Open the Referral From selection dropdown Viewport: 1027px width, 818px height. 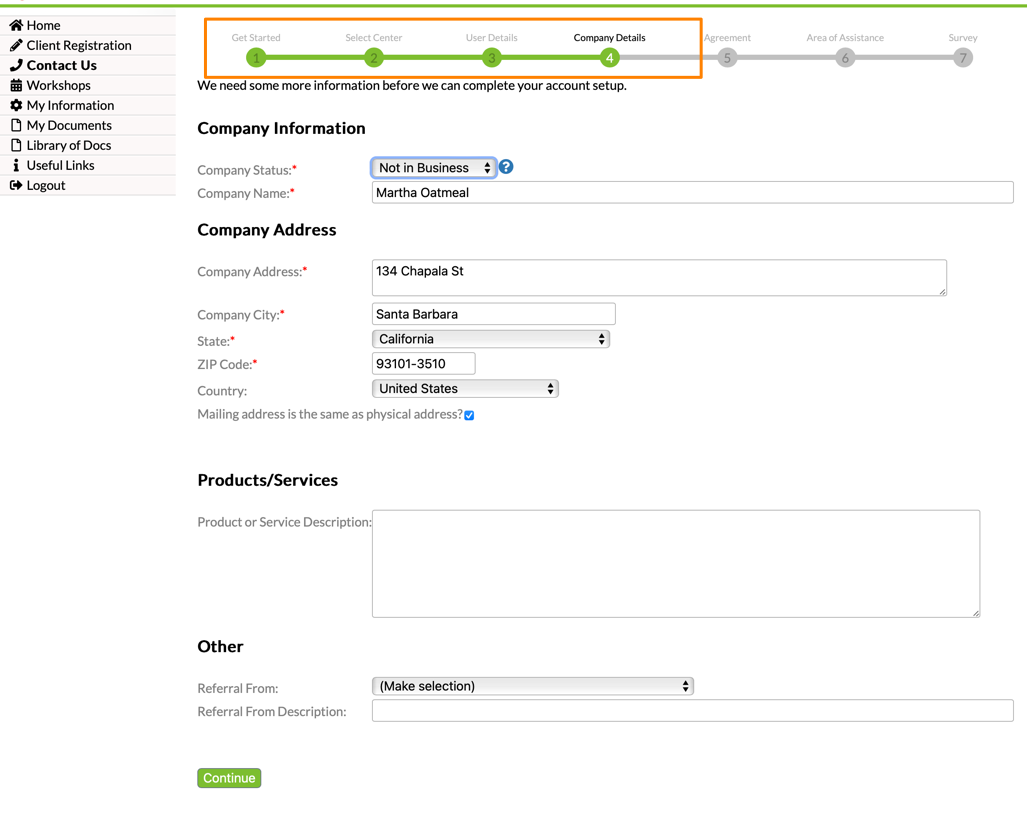point(532,686)
